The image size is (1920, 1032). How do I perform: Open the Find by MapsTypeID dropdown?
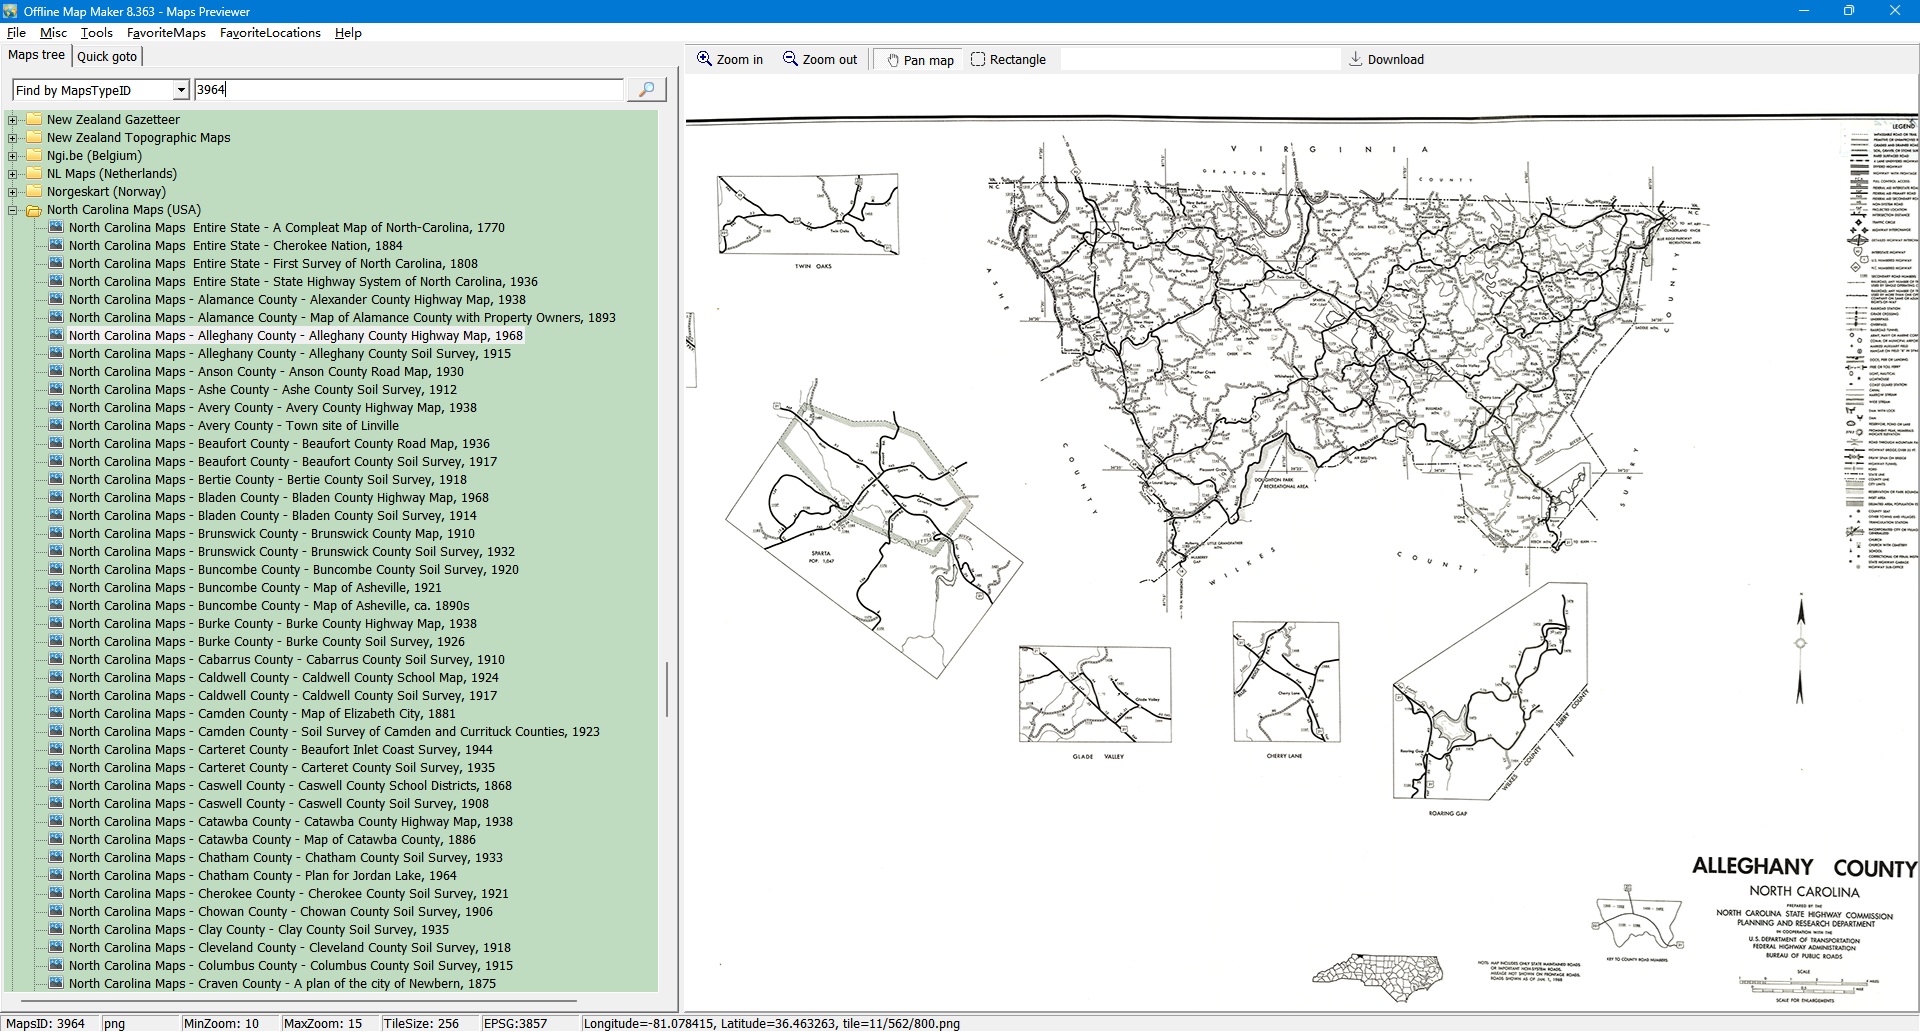(181, 90)
